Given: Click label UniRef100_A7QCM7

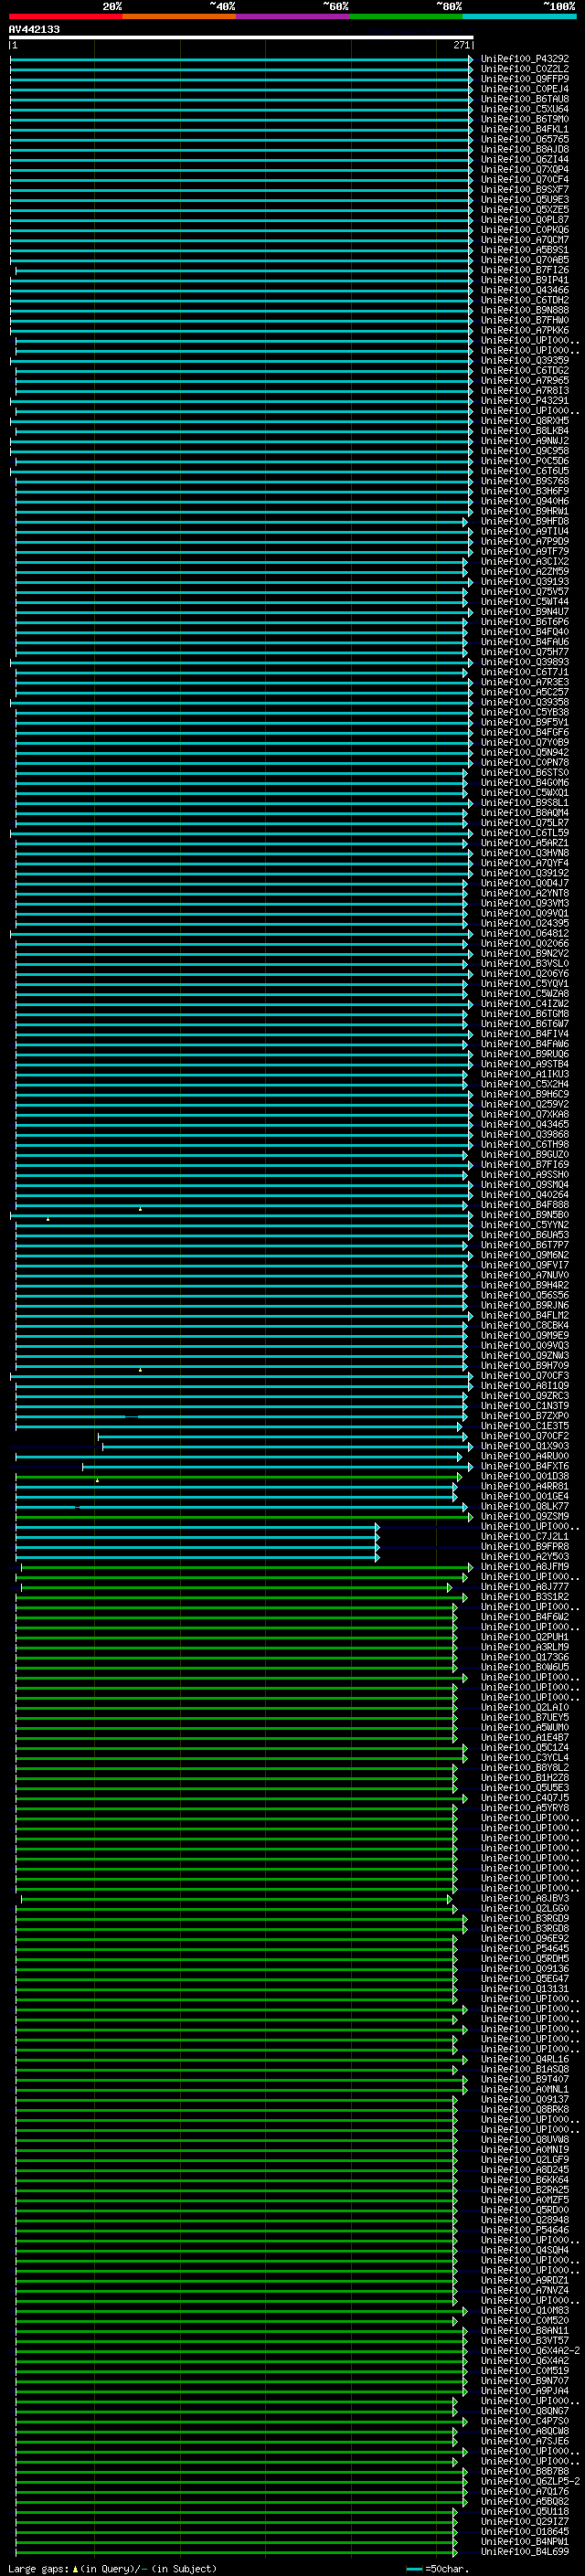Looking at the screenshot, I should coord(525,240).
